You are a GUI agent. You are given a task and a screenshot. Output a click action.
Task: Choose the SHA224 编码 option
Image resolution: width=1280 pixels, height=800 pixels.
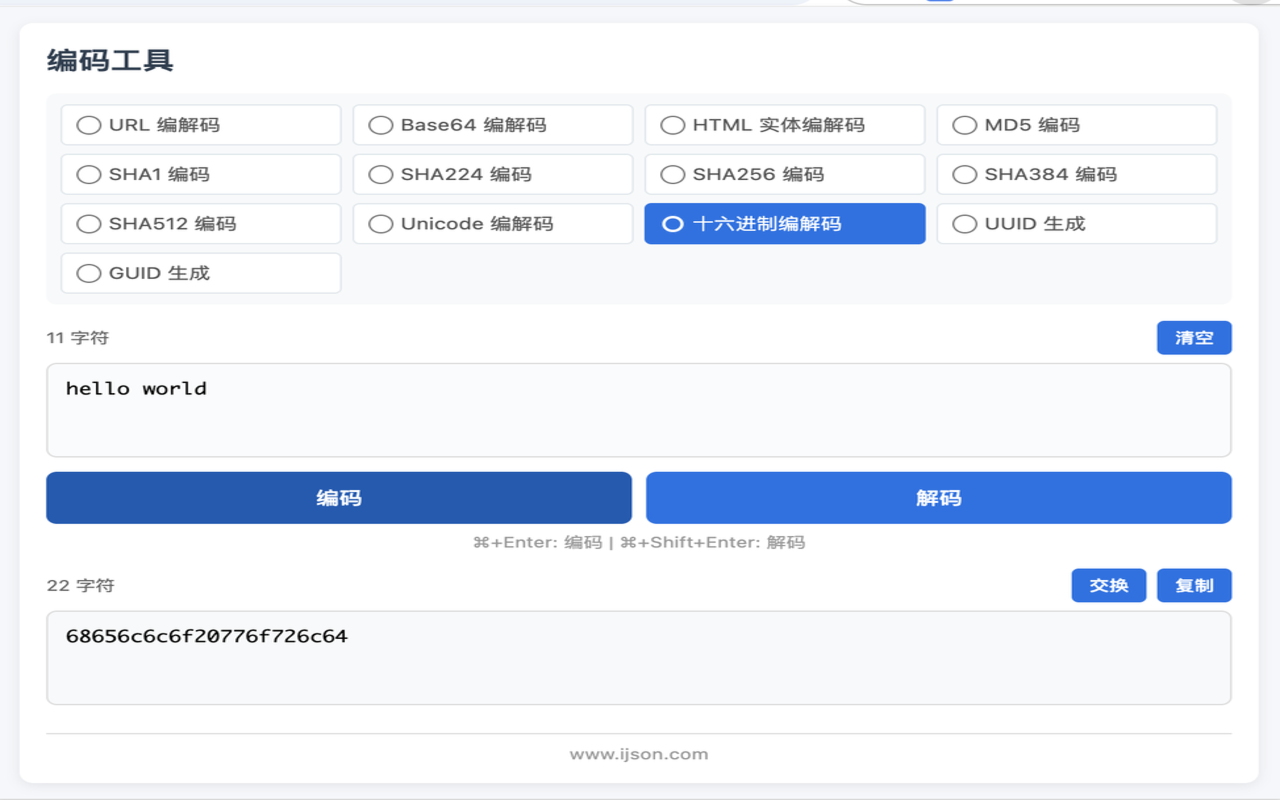click(493, 174)
